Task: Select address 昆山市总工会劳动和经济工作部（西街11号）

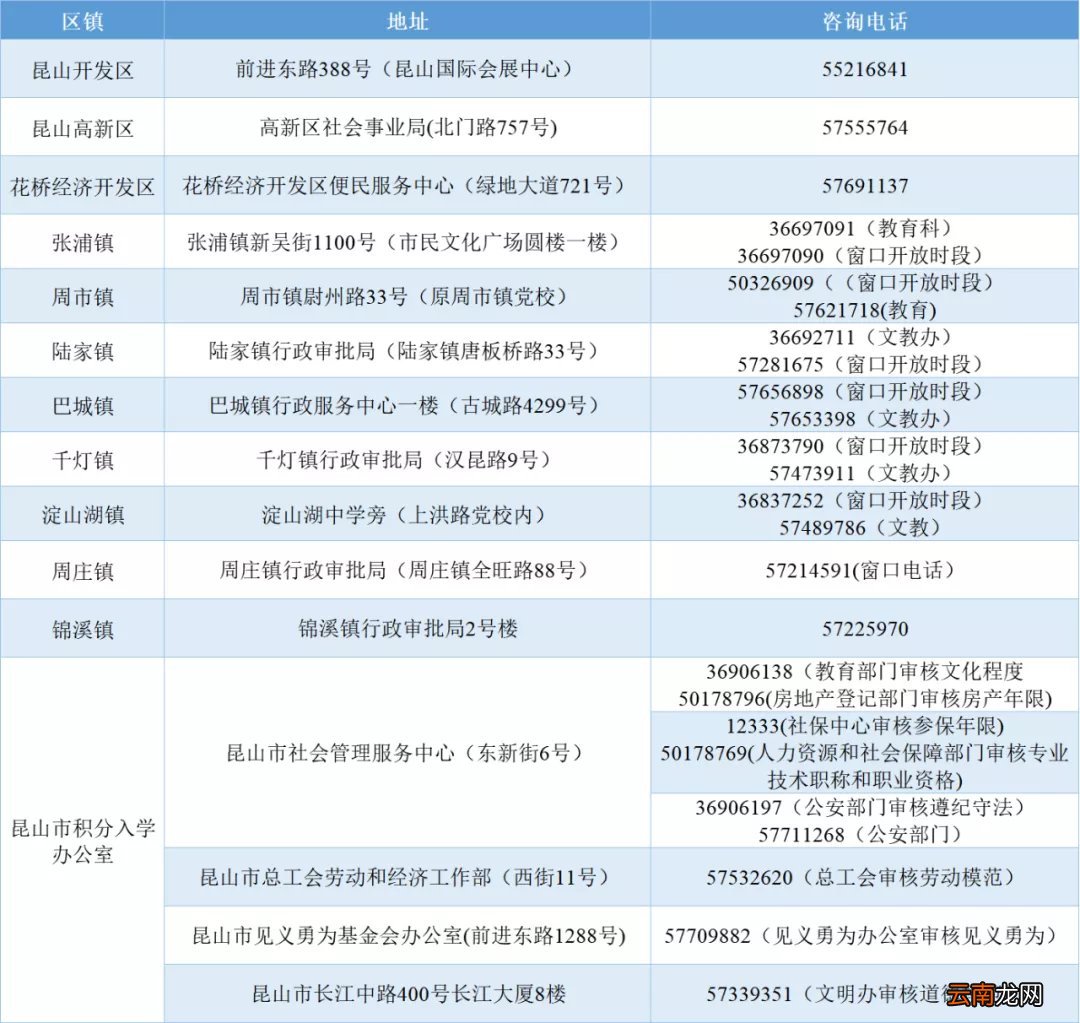Action: (x=407, y=877)
